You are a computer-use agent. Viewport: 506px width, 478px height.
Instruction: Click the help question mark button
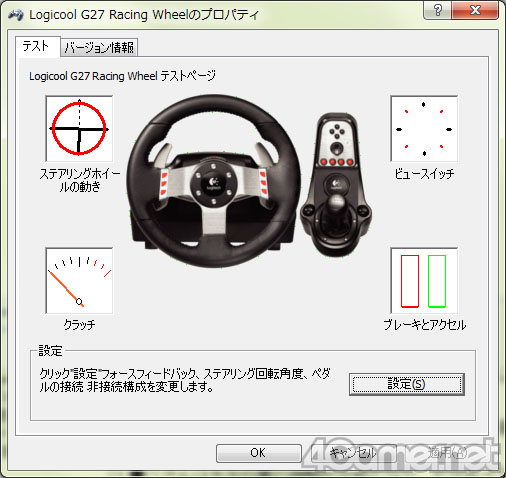pyautogui.click(x=438, y=10)
